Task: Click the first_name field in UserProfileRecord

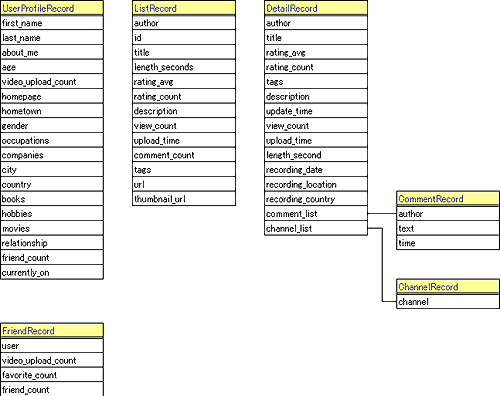Action: click(x=52, y=23)
